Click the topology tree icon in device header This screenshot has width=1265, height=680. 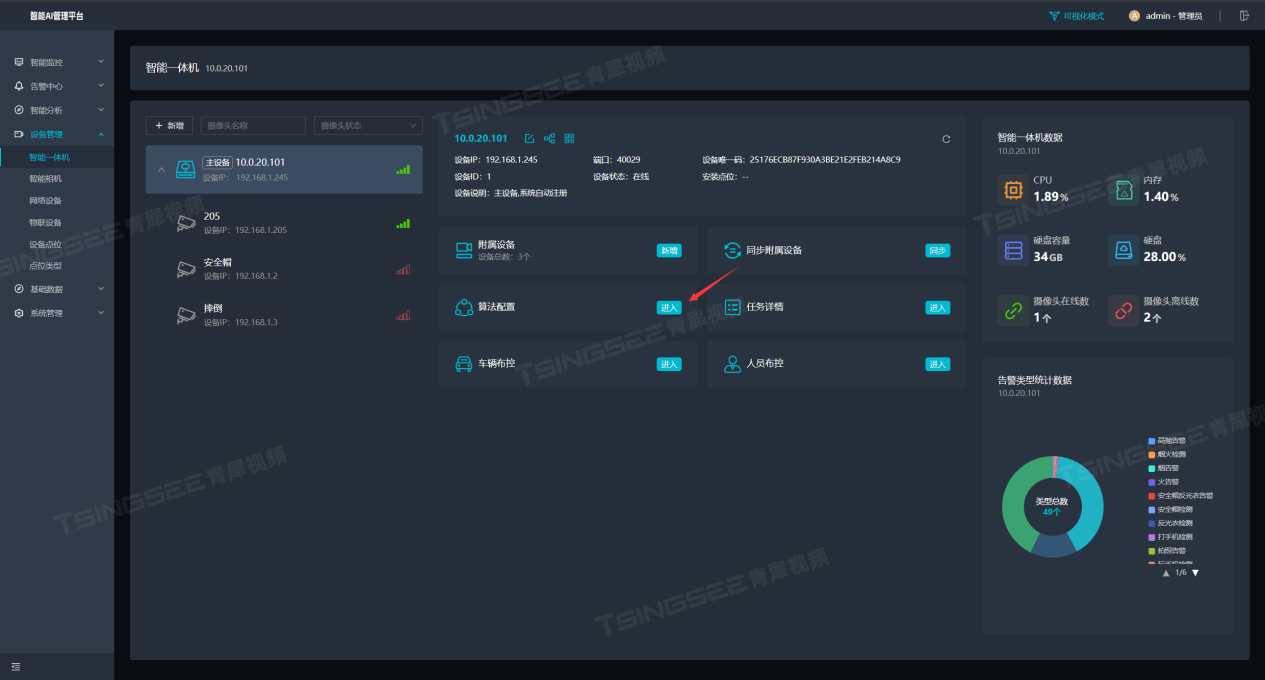point(549,138)
